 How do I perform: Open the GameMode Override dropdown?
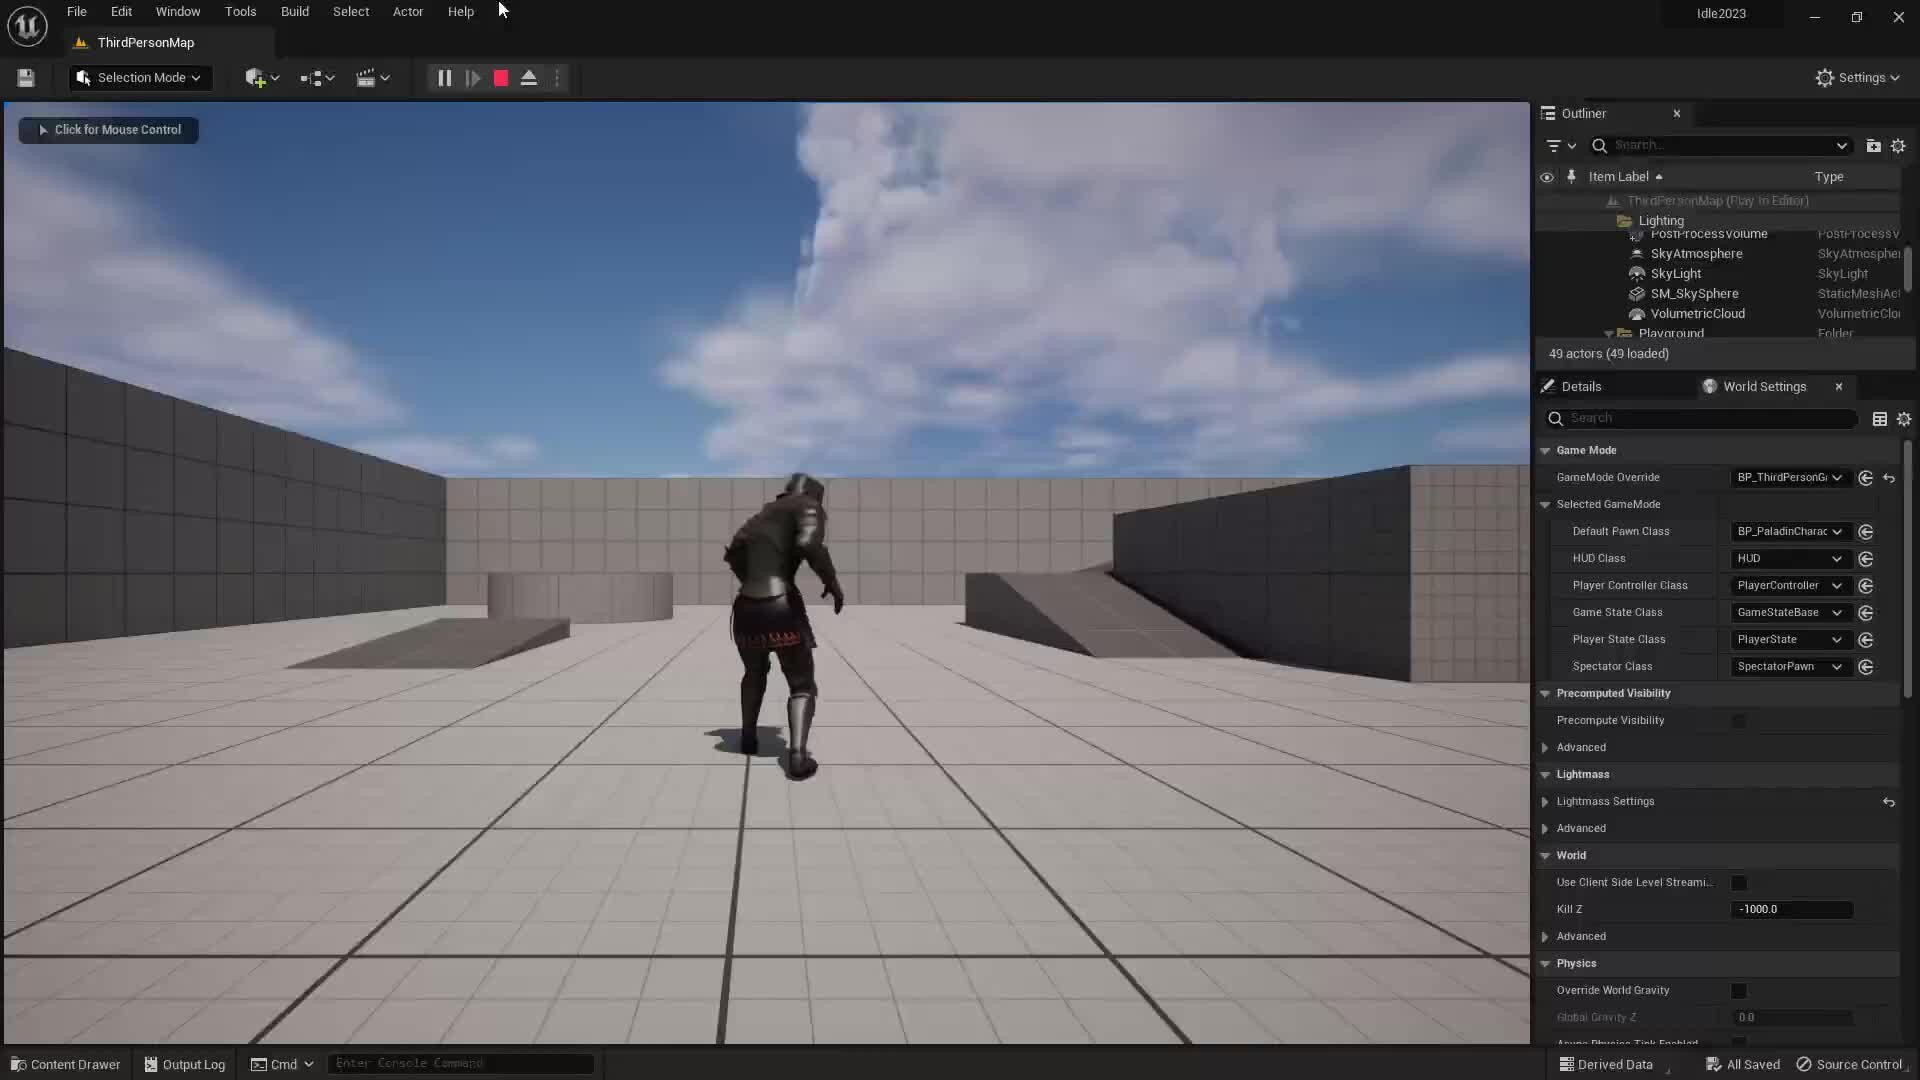pyautogui.click(x=1787, y=477)
